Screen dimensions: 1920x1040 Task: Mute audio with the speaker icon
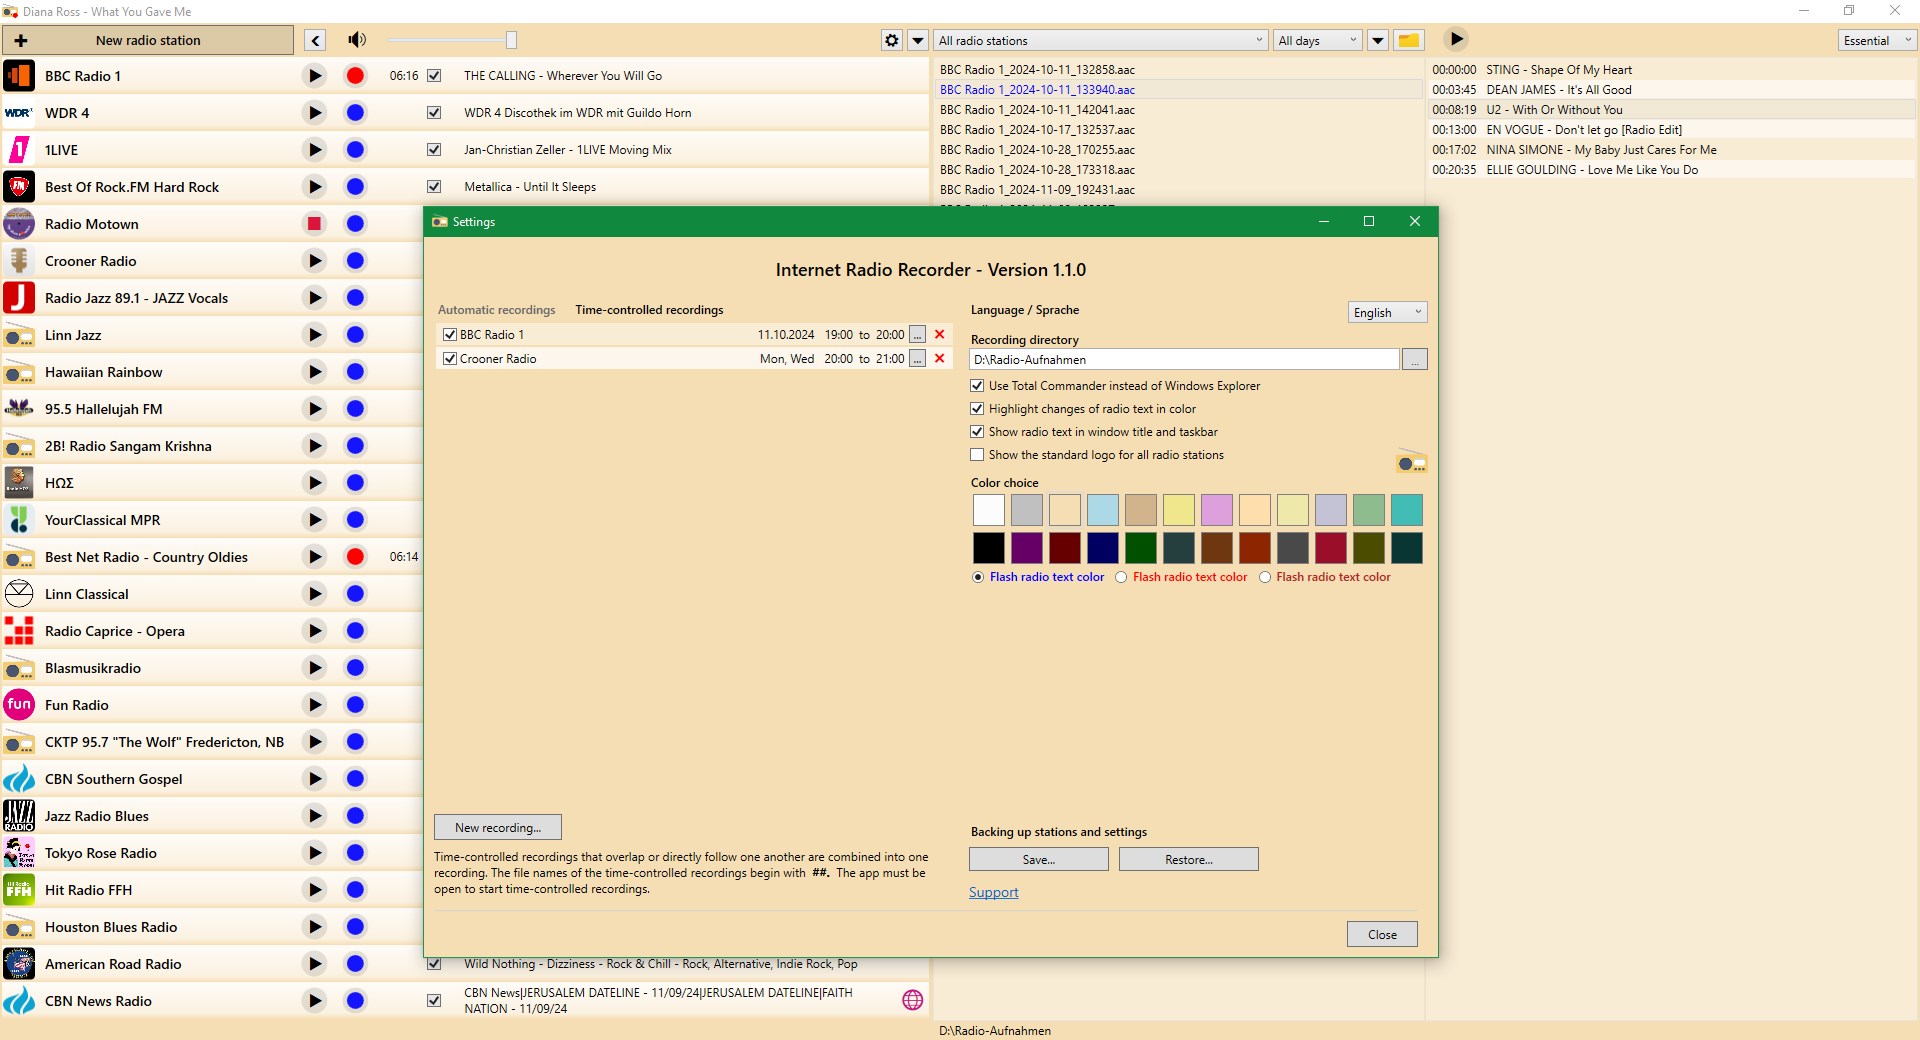click(356, 40)
